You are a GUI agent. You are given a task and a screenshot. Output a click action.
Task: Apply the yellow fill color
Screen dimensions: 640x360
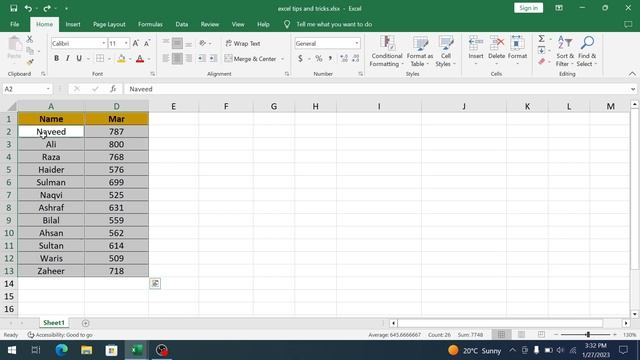(121, 59)
